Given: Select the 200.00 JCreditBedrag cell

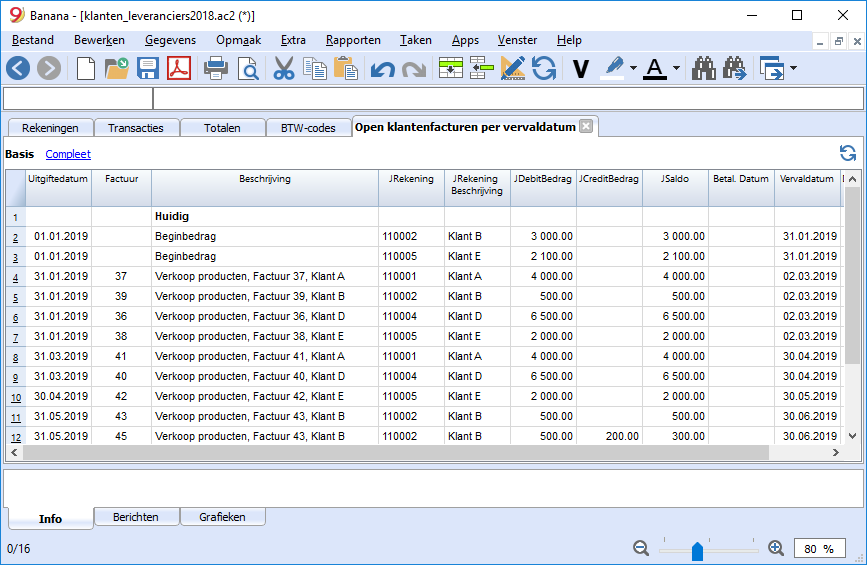Looking at the screenshot, I should [609, 436].
